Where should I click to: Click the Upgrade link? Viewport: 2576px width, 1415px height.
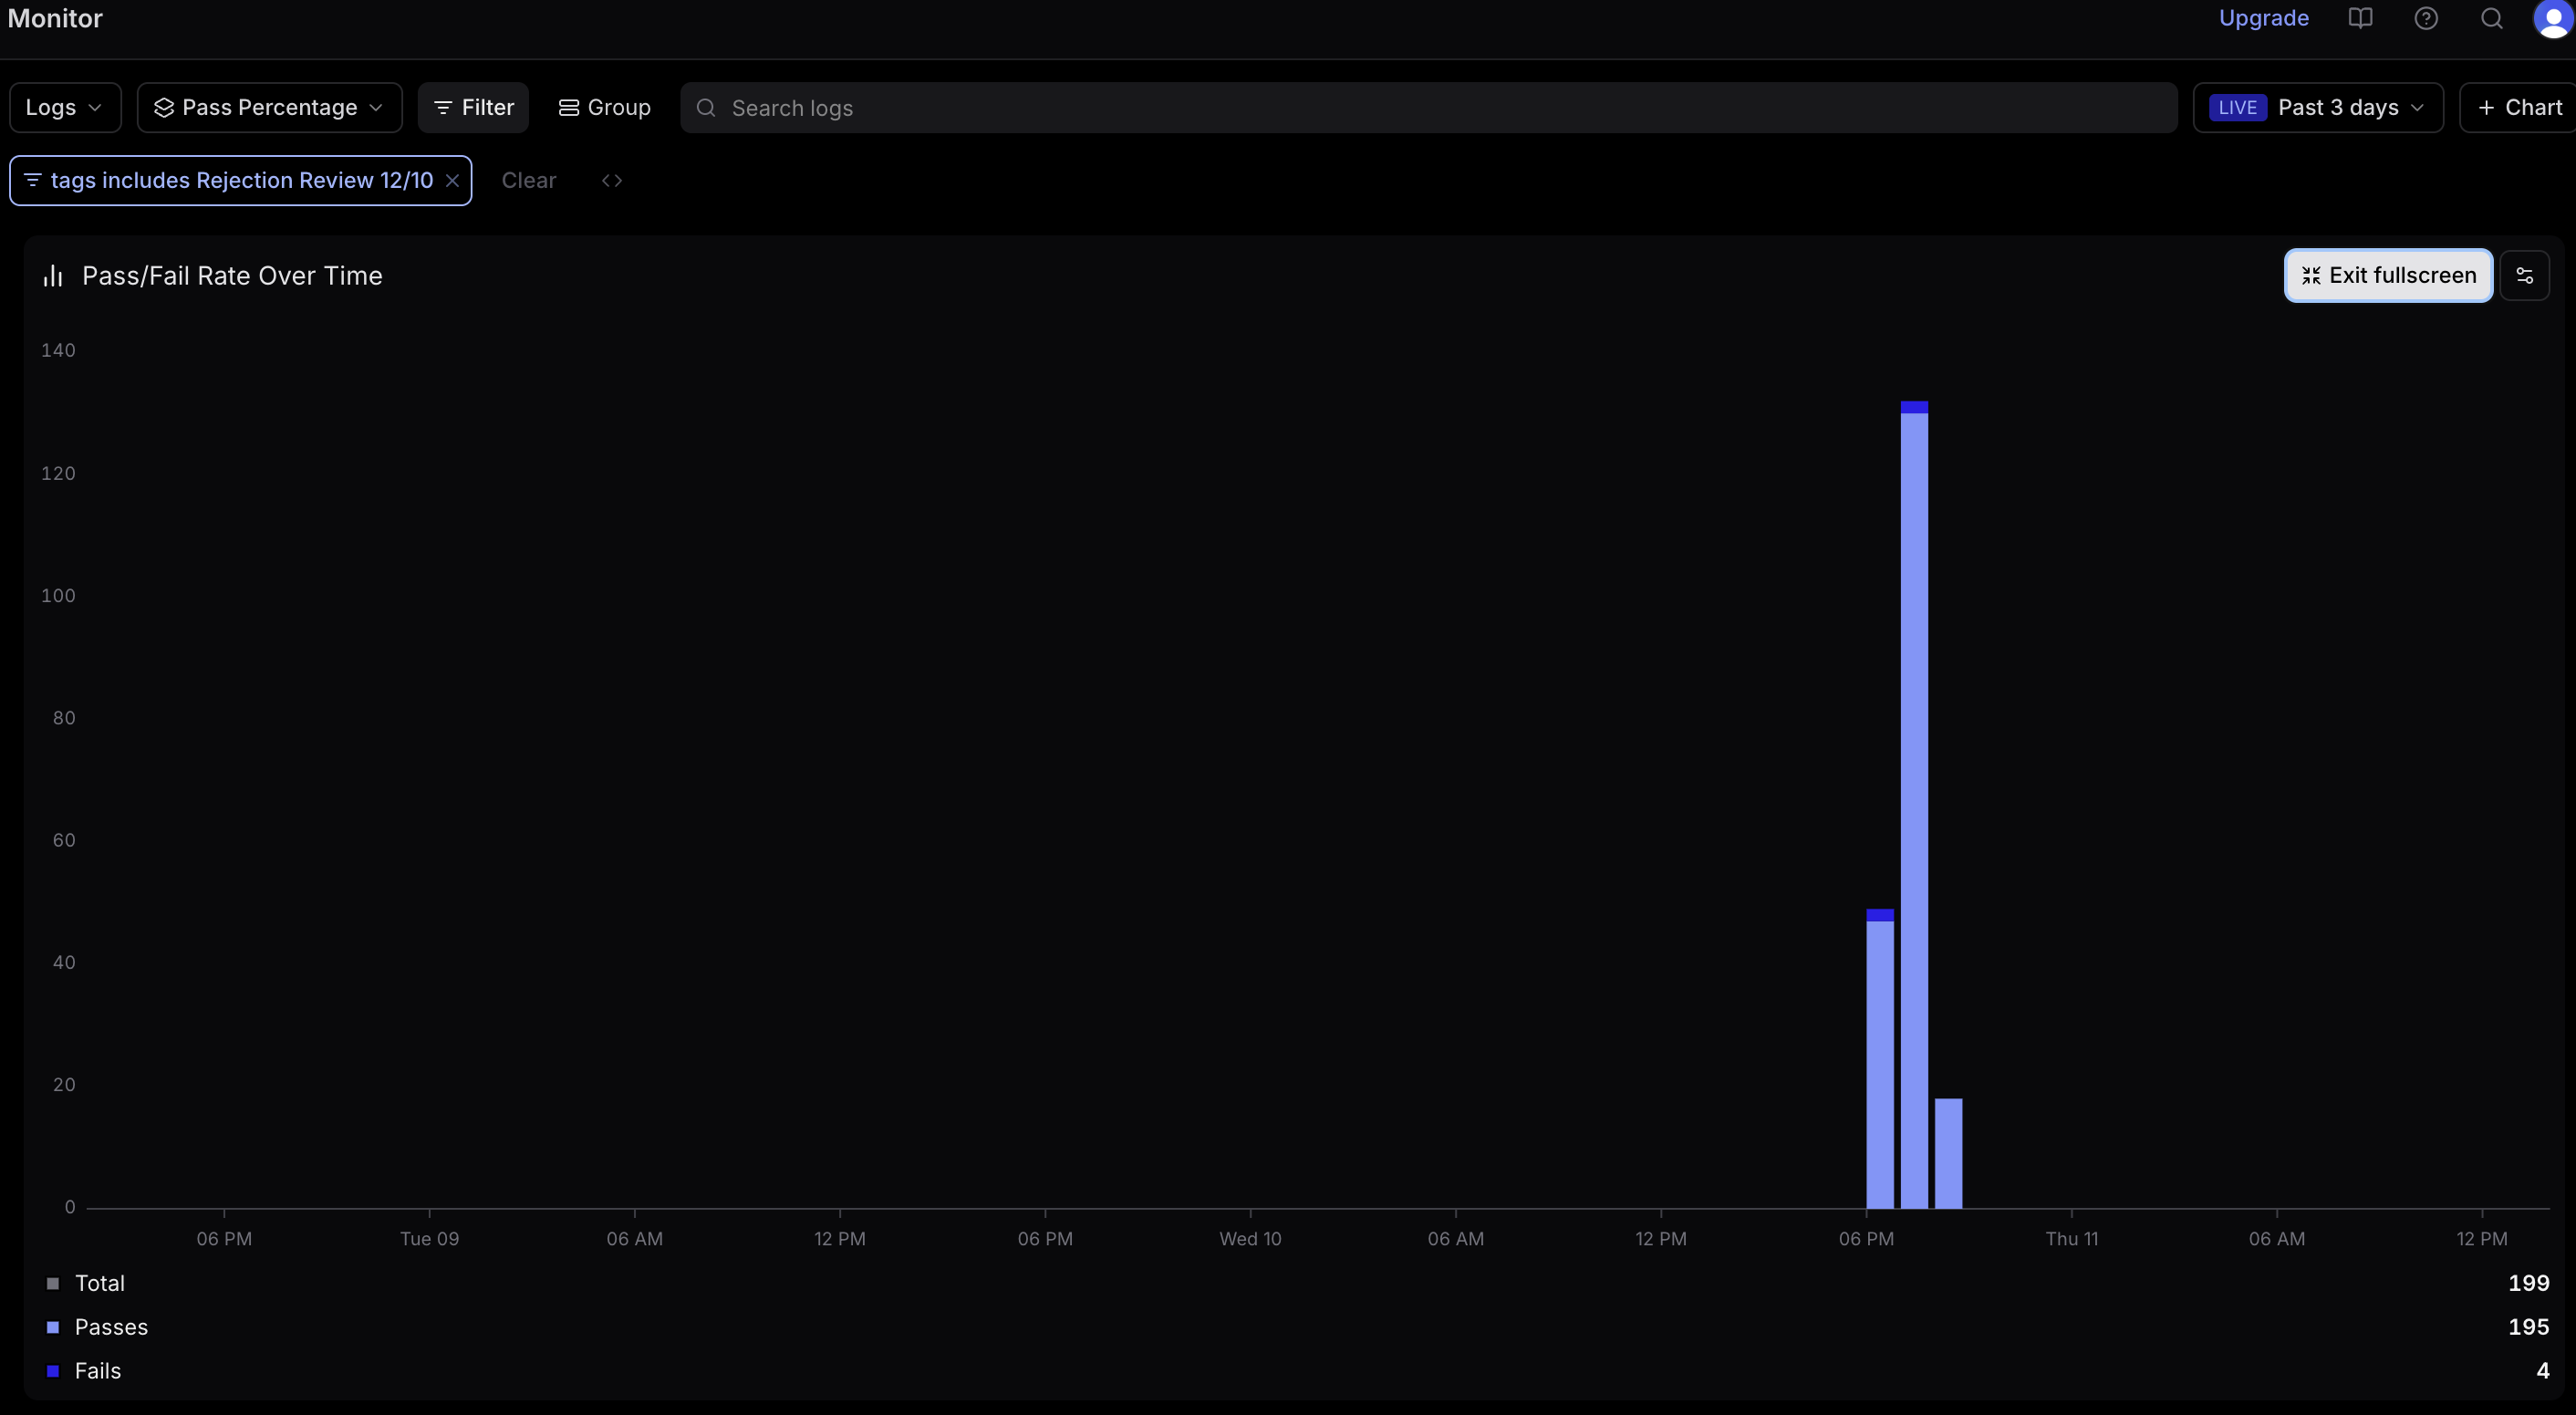[x=2263, y=19]
